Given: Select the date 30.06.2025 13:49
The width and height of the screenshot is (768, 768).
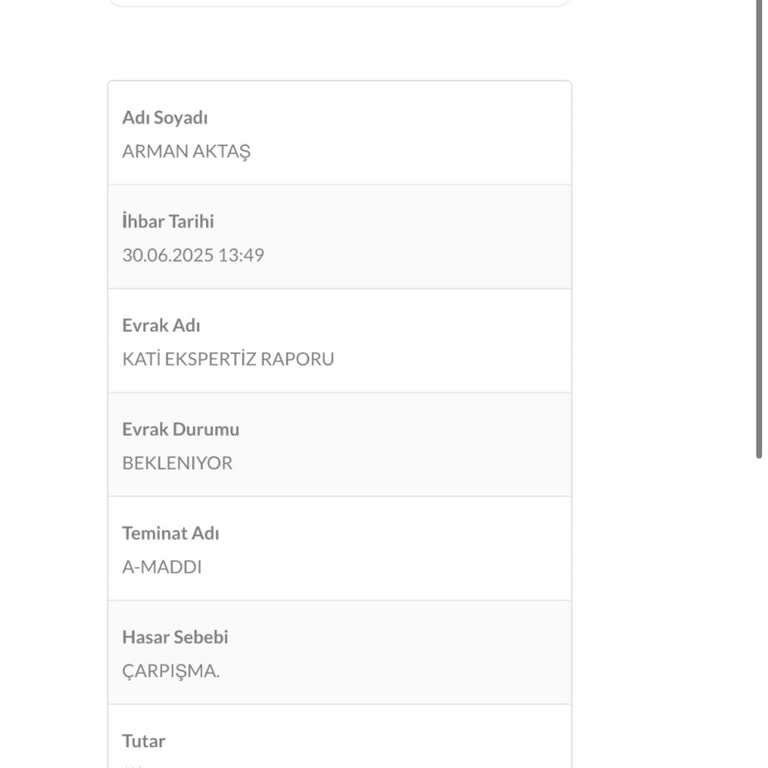Looking at the screenshot, I should (x=193, y=255).
